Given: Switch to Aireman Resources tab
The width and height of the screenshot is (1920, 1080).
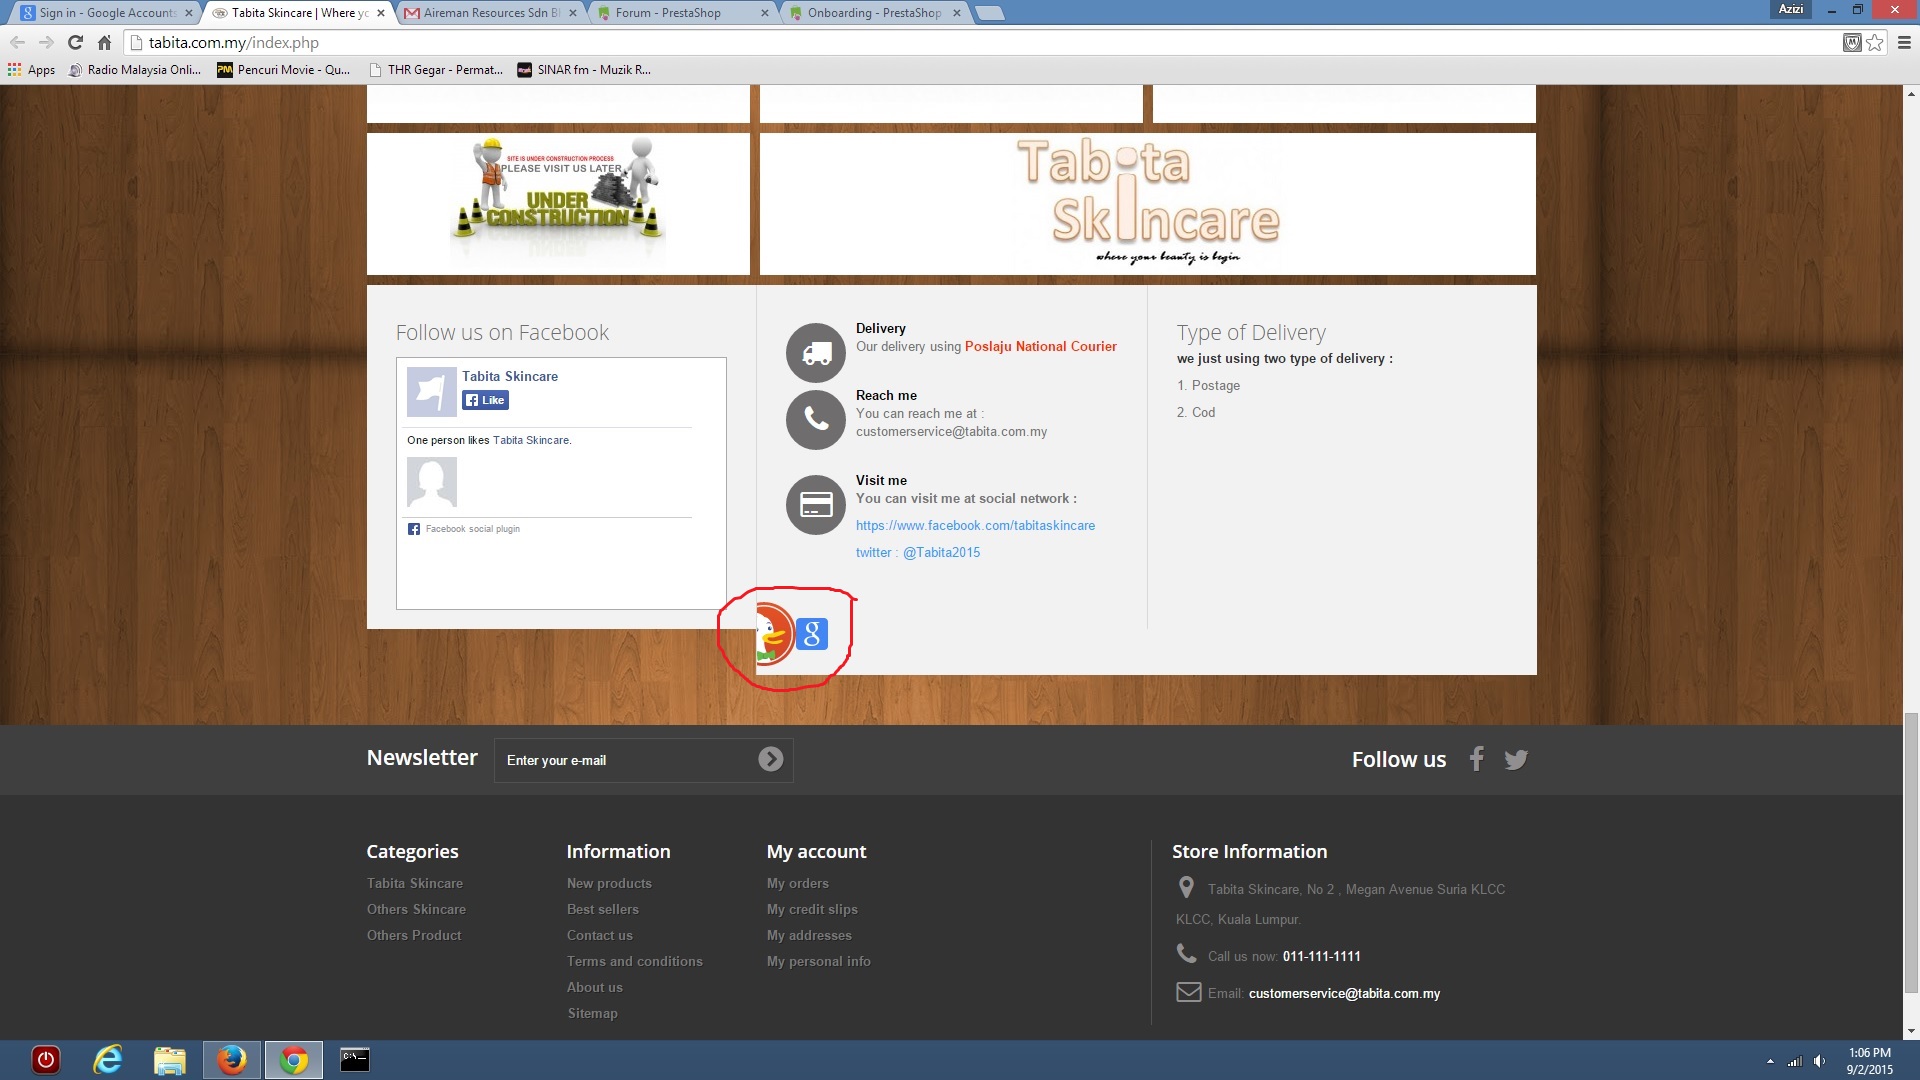Looking at the screenshot, I should pyautogui.click(x=490, y=13).
